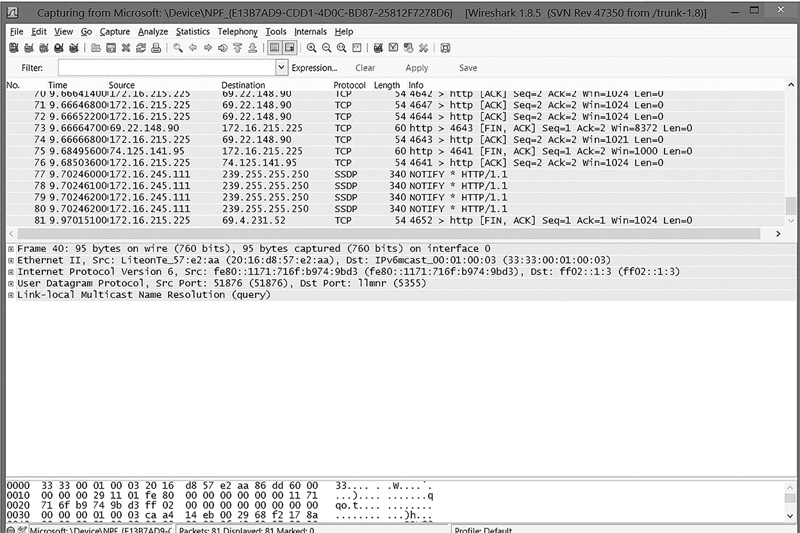Open the Statistics menu

tap(193, 32)
